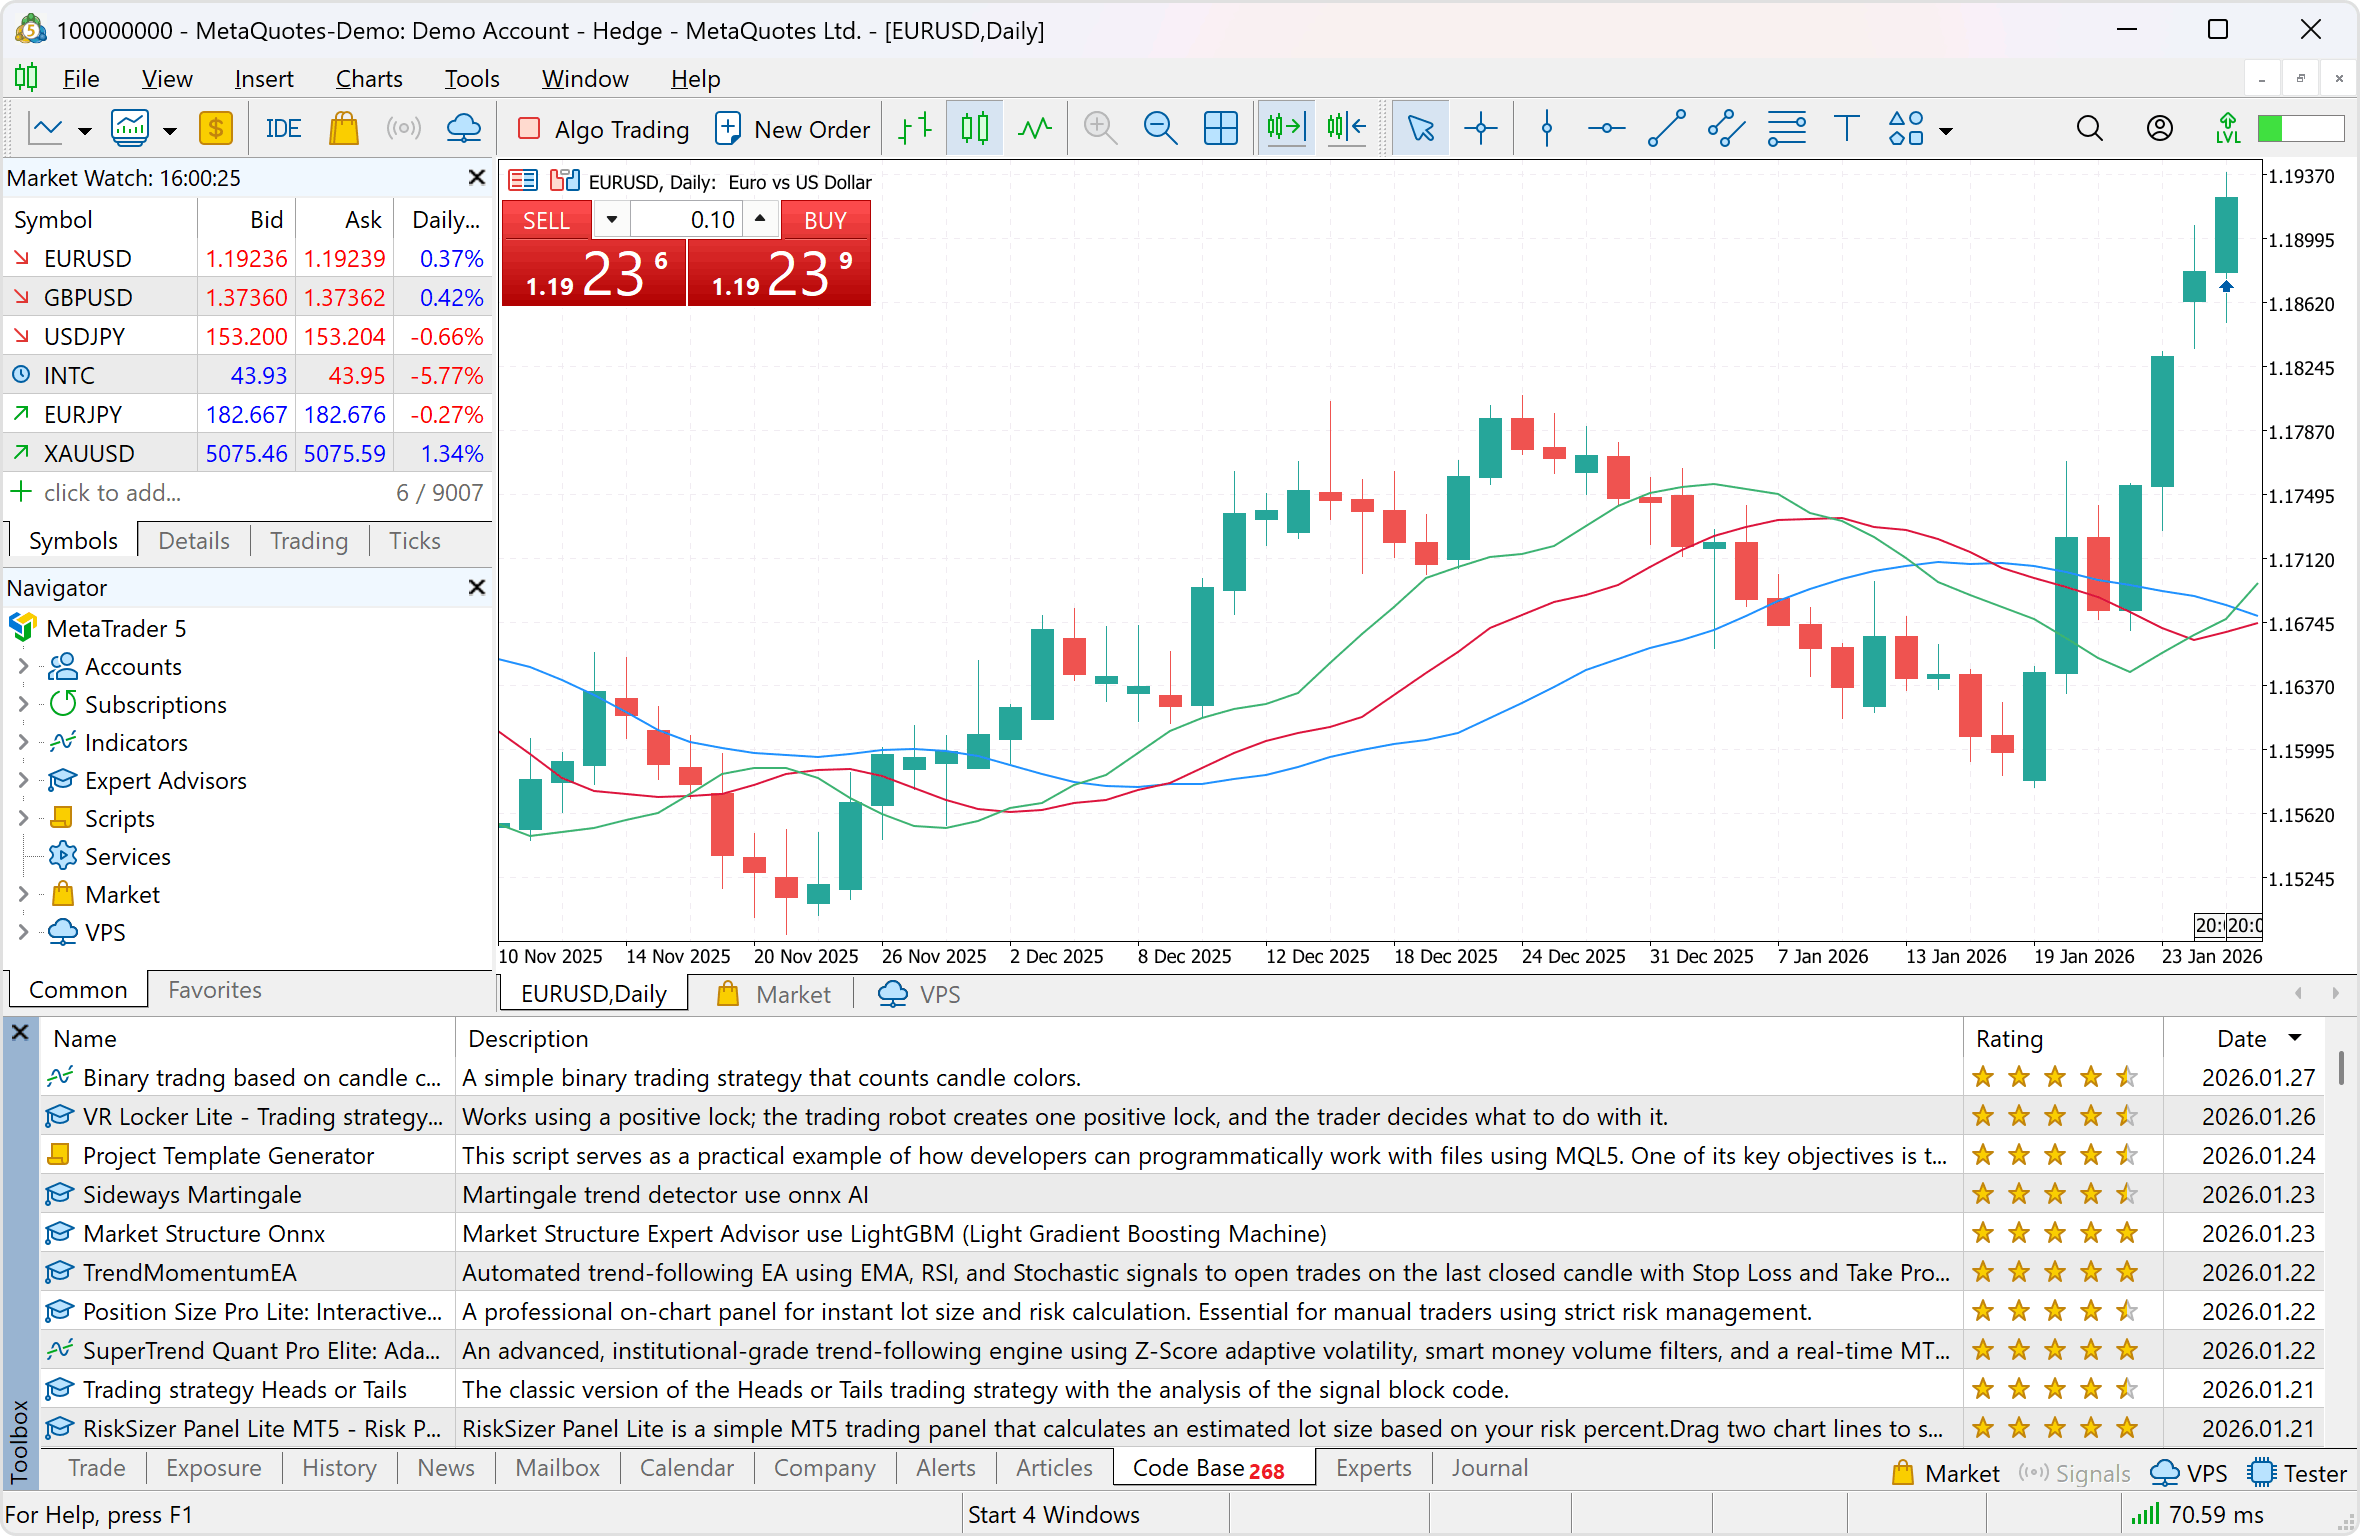Open the search magnifier in toolbar
2360x1536 pixels.
(x=2089, y=129)
